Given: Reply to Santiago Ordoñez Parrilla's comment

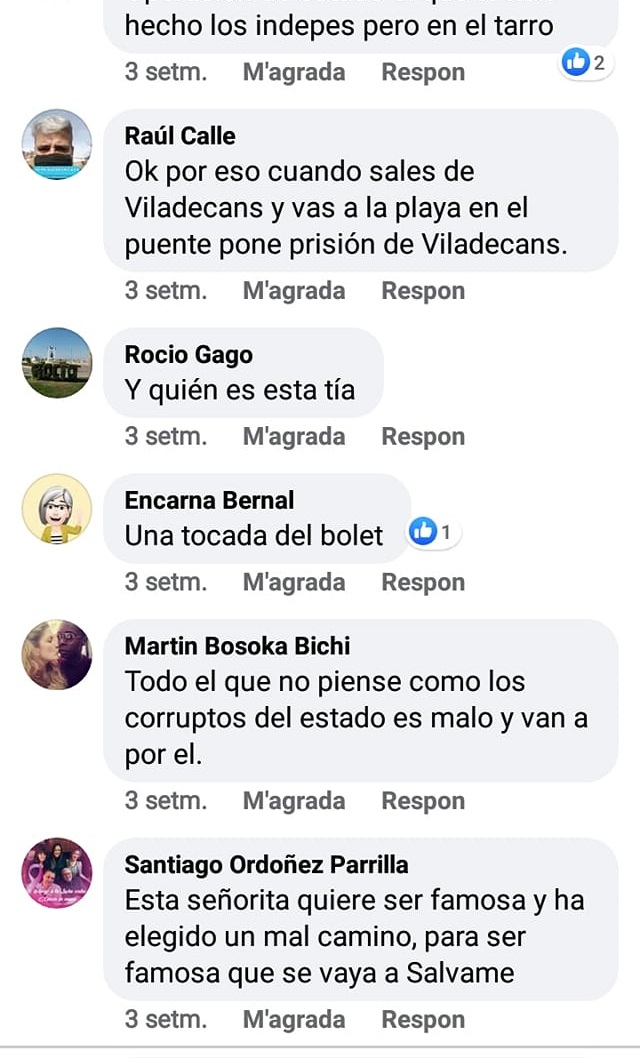Looking at the screenshot, I should click(x=423, y=1020).
